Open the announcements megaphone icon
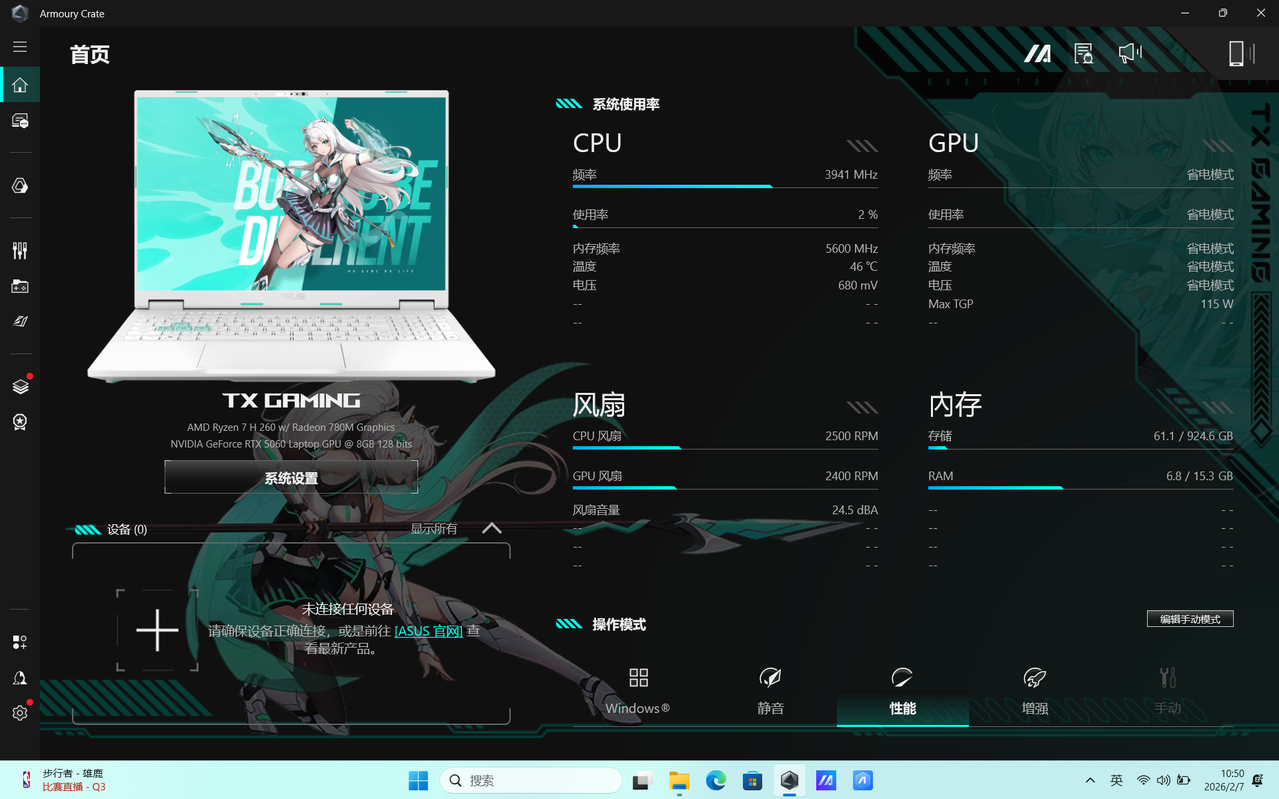 1130,53
